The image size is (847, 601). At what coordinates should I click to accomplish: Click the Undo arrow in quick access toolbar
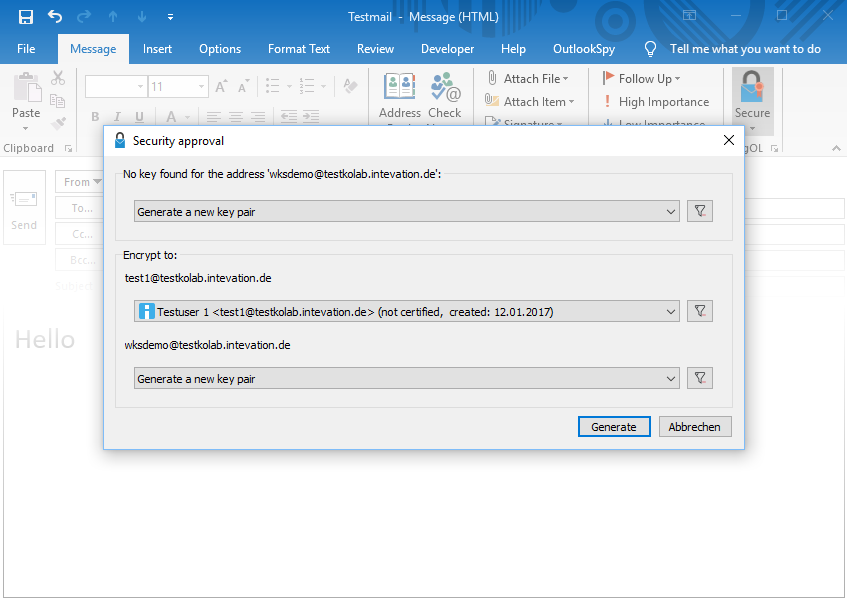pos(55,17)
